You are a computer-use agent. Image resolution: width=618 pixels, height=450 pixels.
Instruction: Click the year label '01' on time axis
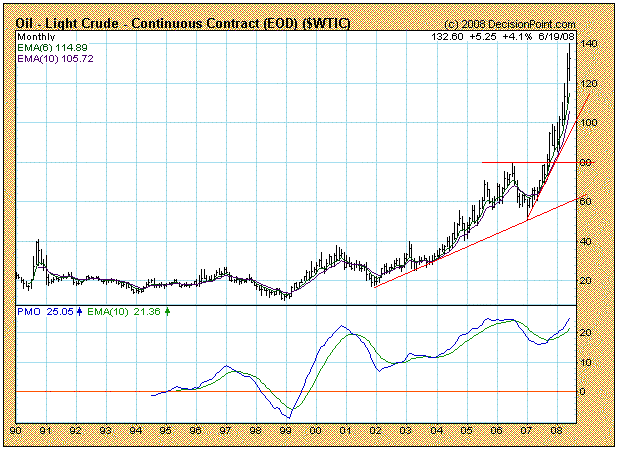point(346,430)
